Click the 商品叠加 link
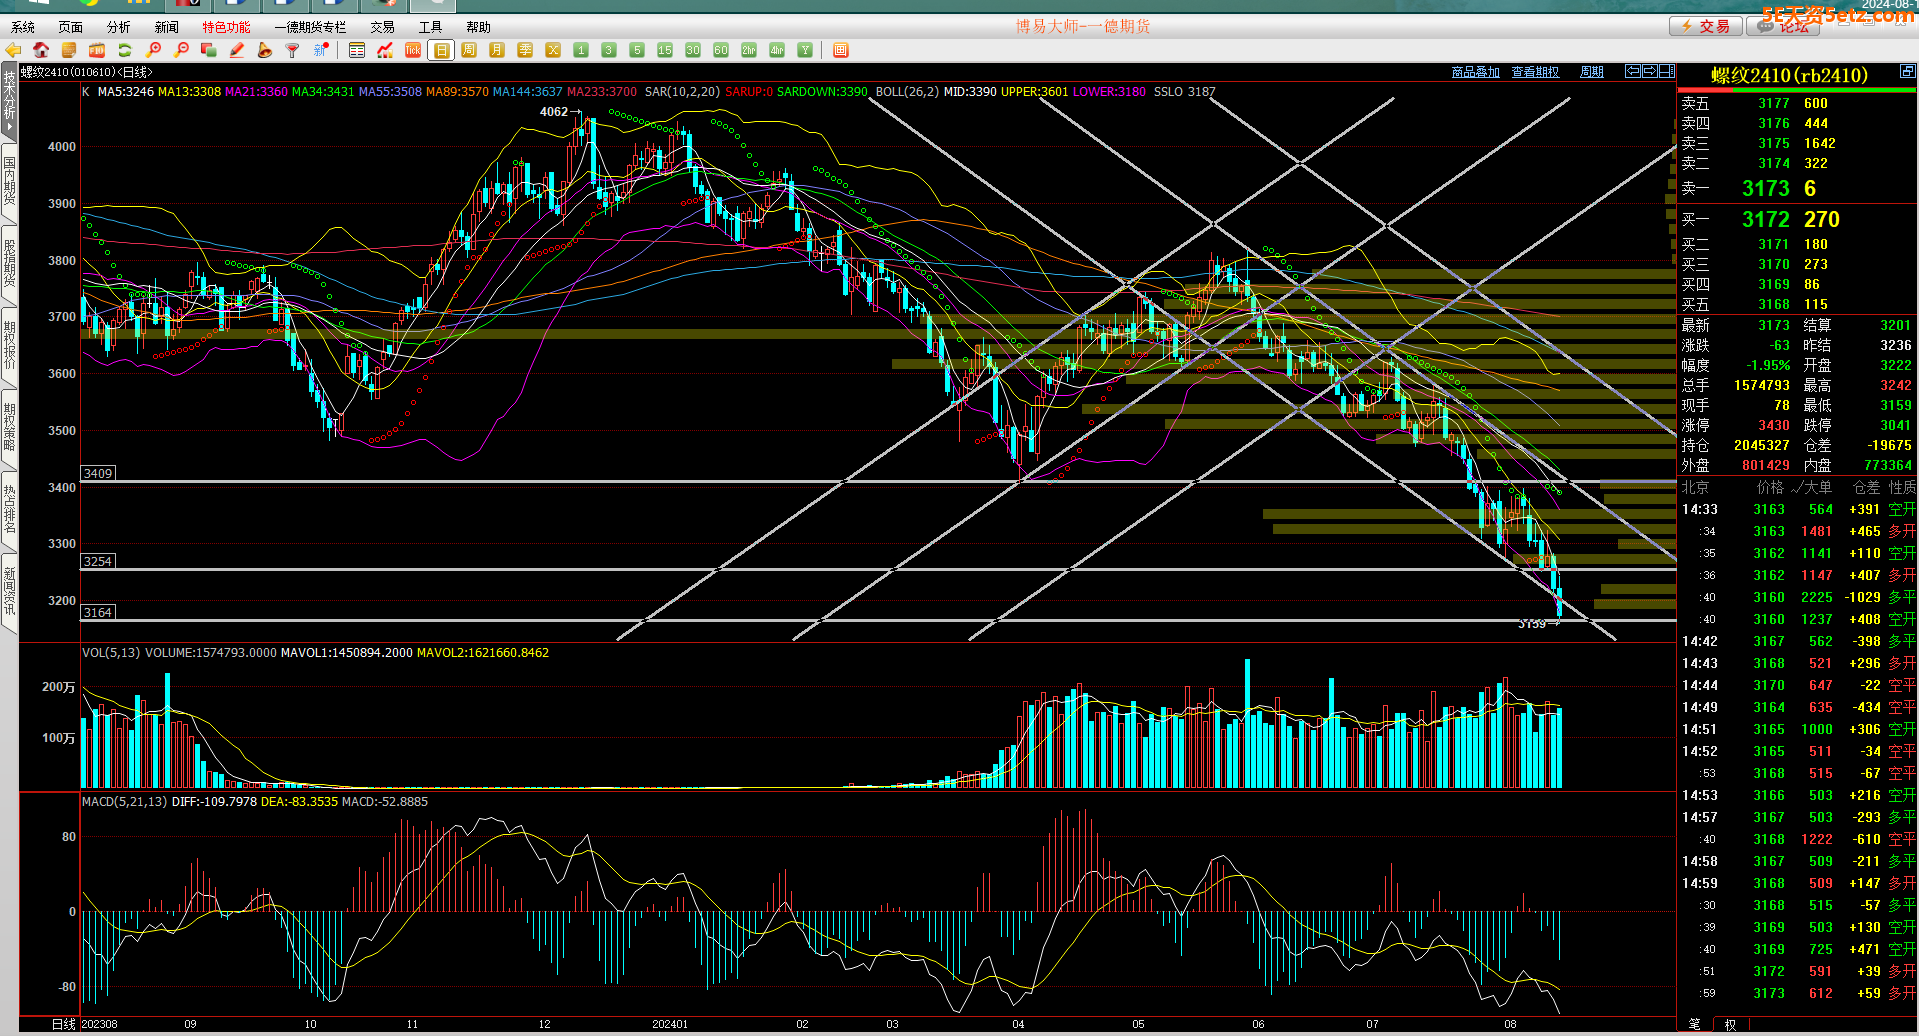The width and height of the screenshot is (1919, 1036). coord(1475,72)
